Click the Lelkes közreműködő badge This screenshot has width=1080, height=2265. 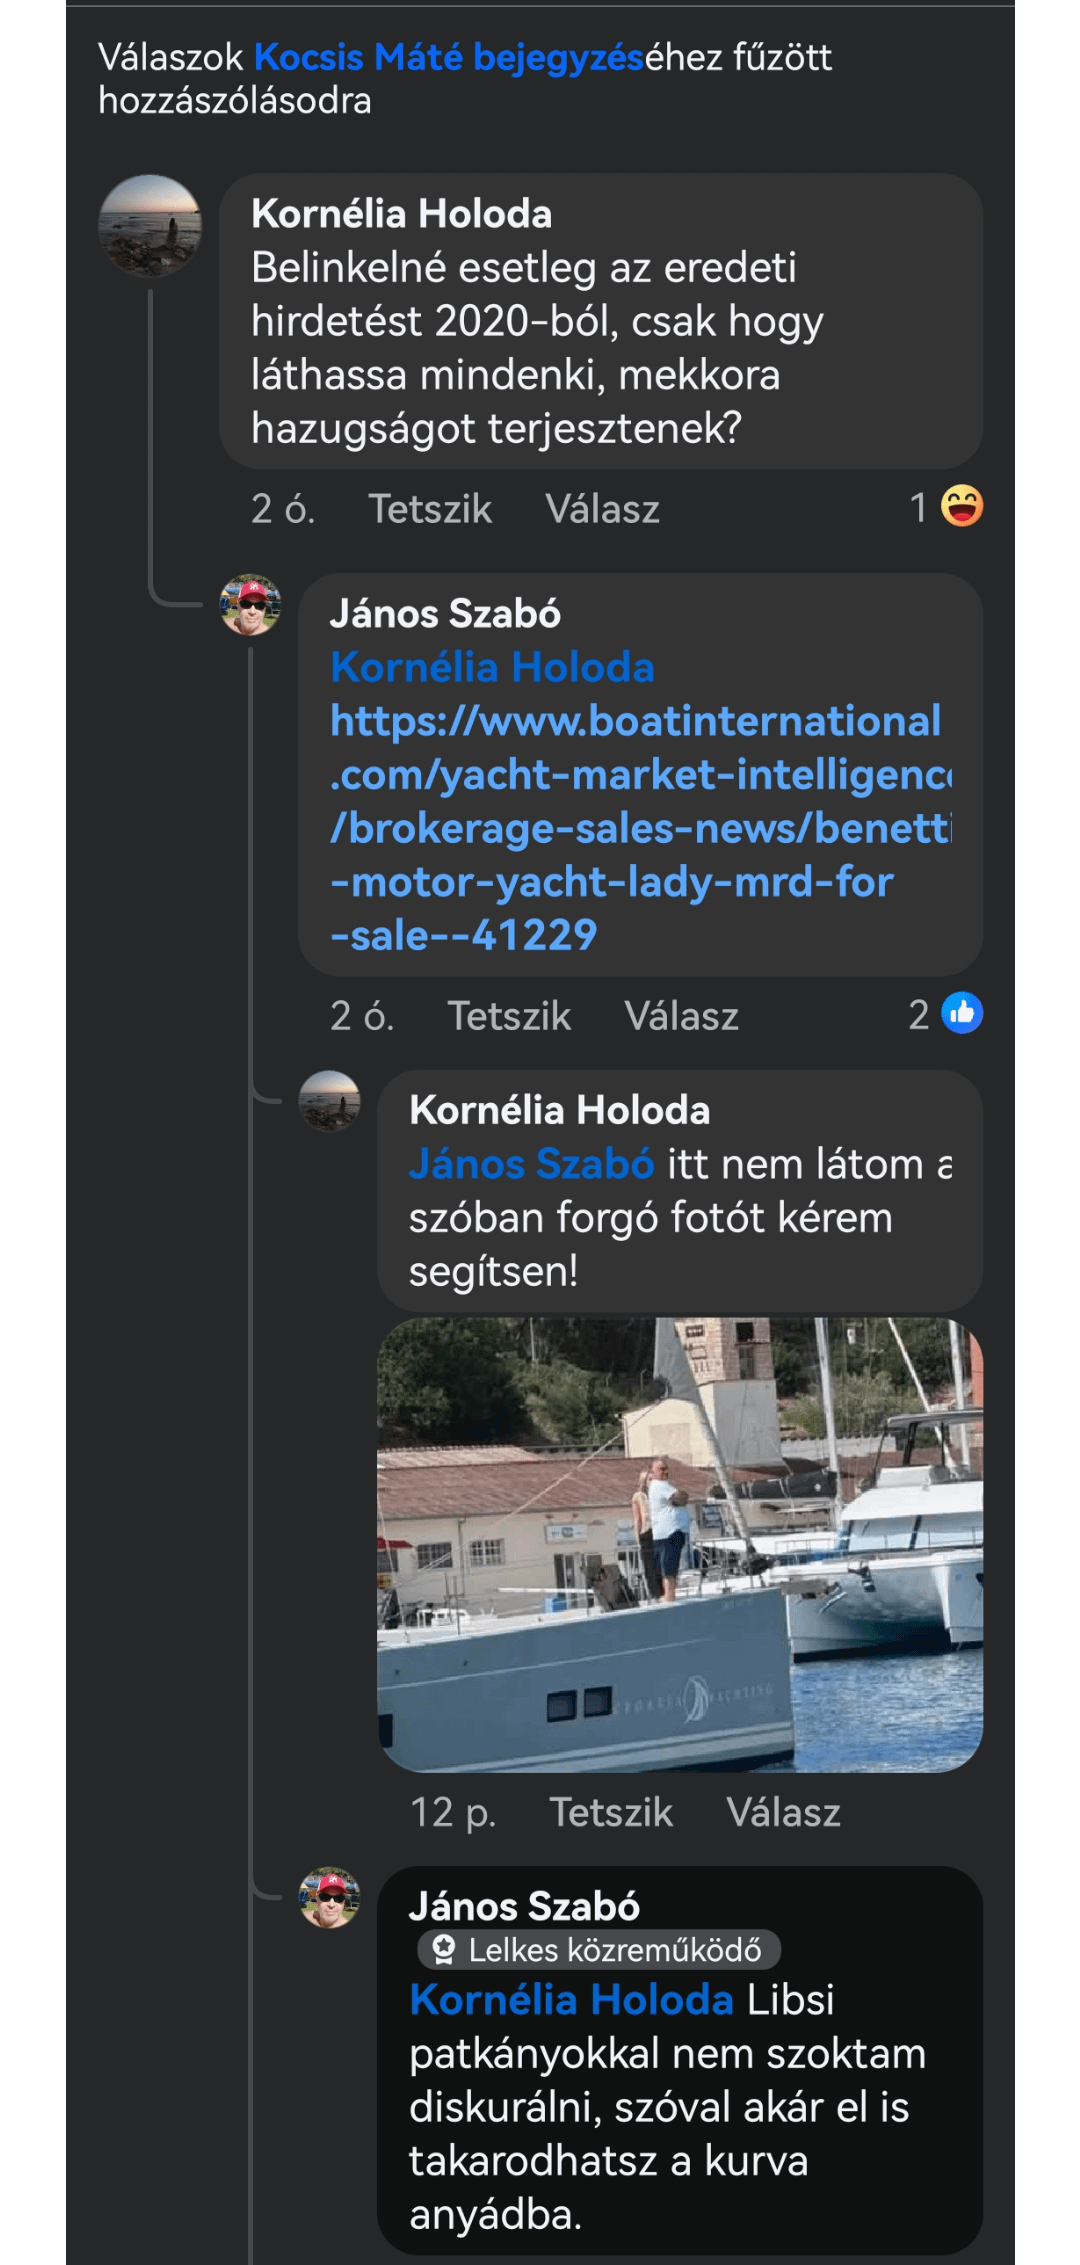tap(598, 1949)
